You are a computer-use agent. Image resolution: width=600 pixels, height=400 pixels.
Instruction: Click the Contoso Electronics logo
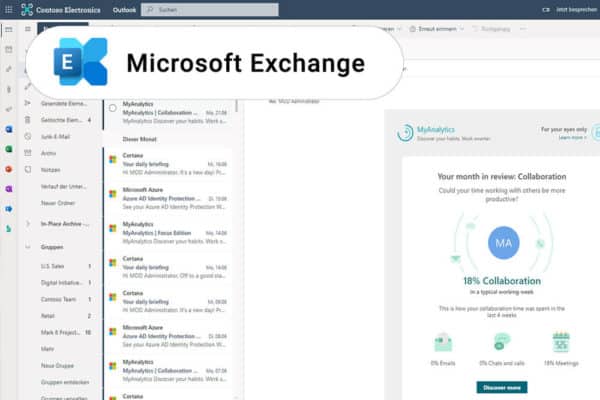pos(27,10)
